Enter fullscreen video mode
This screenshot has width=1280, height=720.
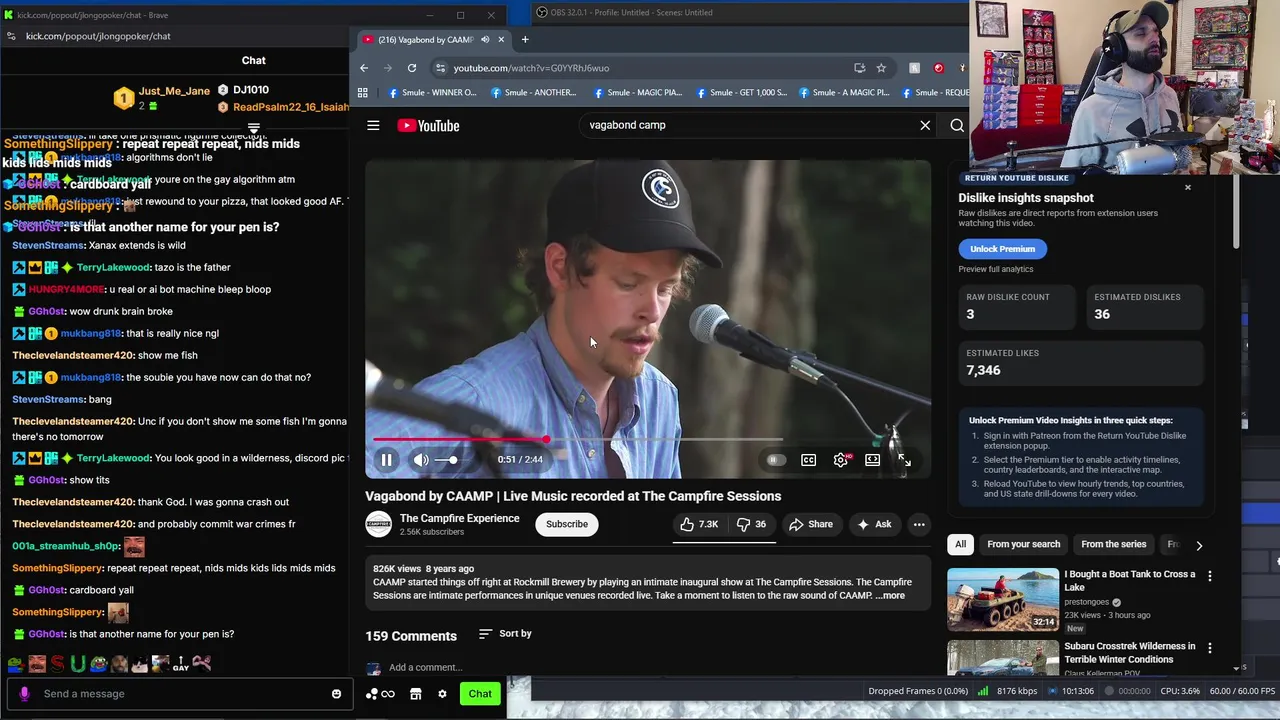pyautogui.click(x=904, y=460)
